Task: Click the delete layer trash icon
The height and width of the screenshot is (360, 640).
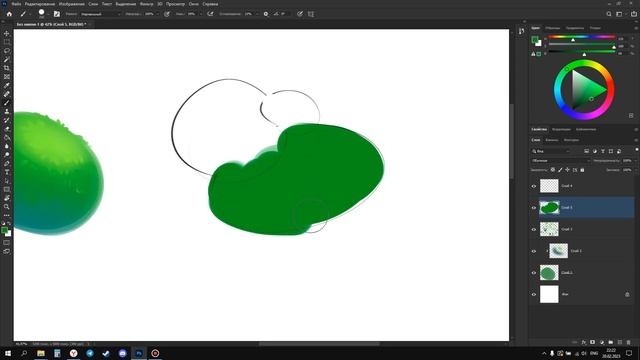Action: pos(629,342)
